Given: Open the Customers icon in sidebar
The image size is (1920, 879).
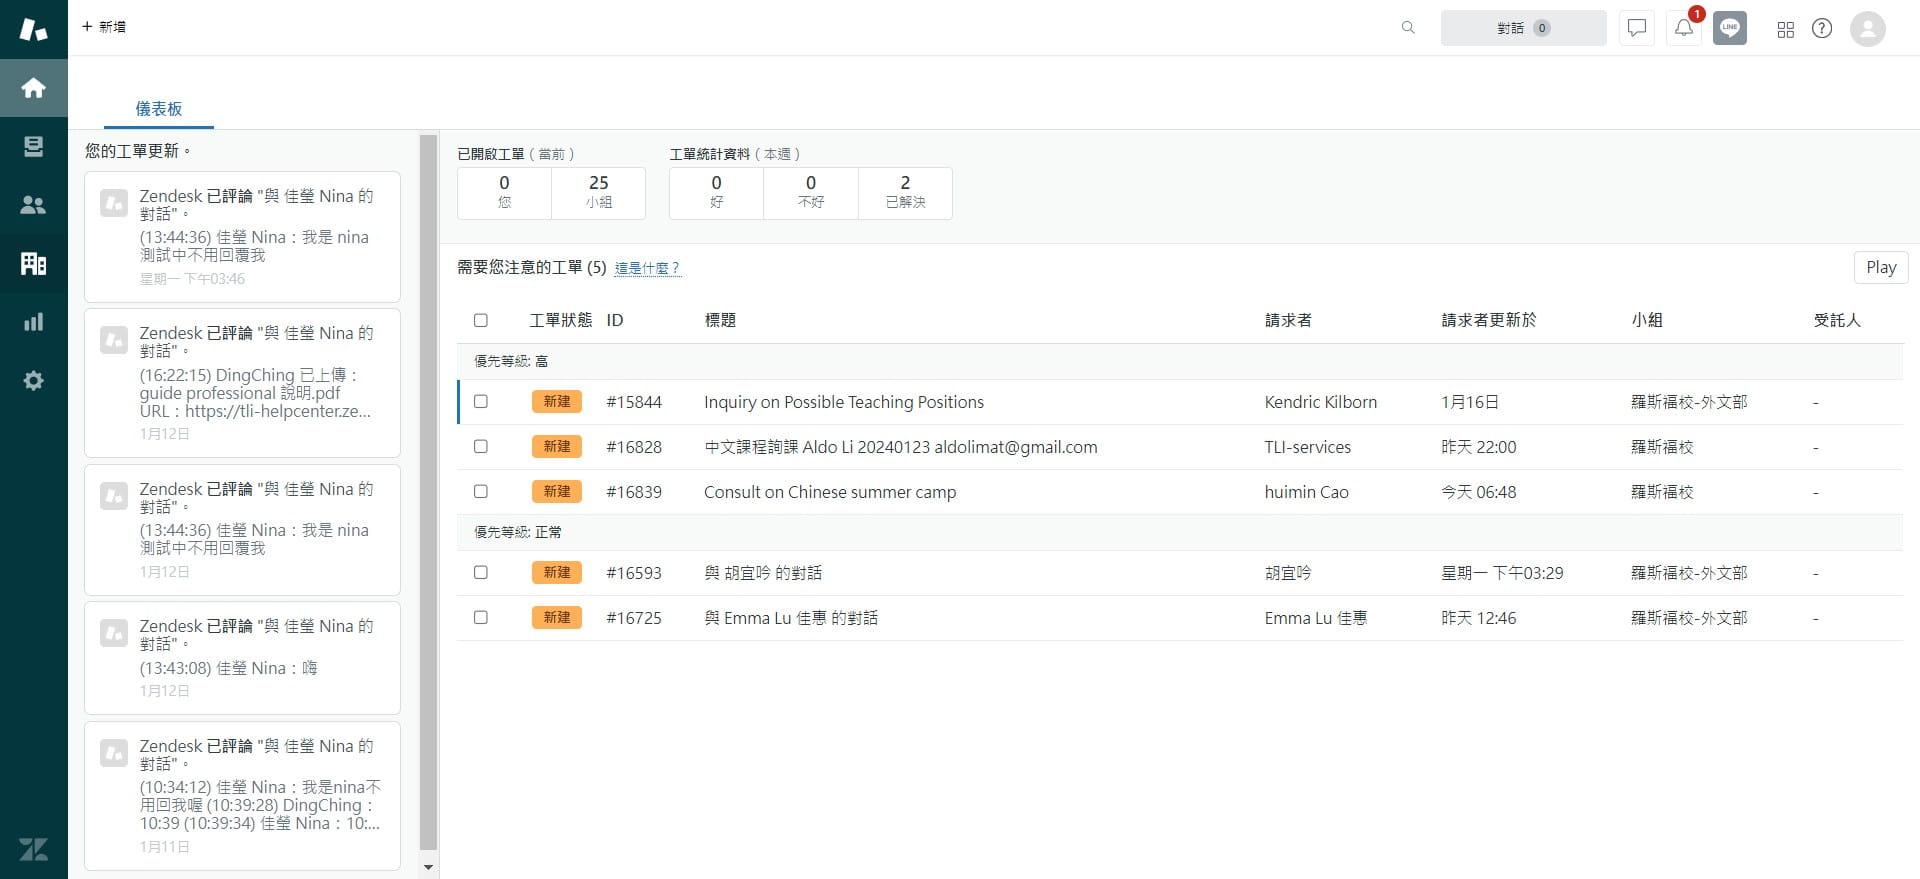Looking at the screenshot, I should [x=33, y=205].
